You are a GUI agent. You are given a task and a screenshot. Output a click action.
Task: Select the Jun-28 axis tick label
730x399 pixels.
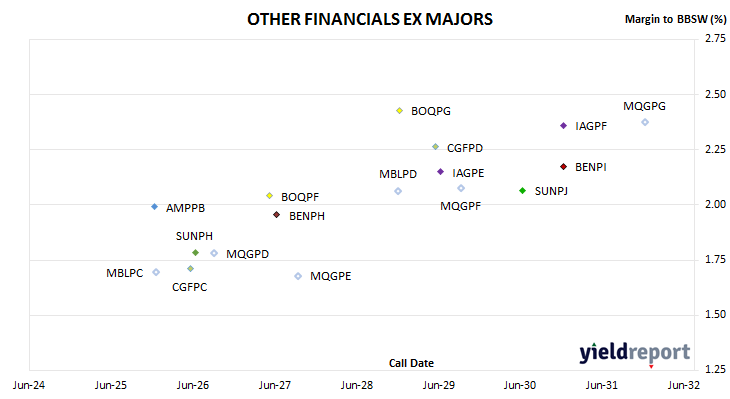[x=357, y=385]
